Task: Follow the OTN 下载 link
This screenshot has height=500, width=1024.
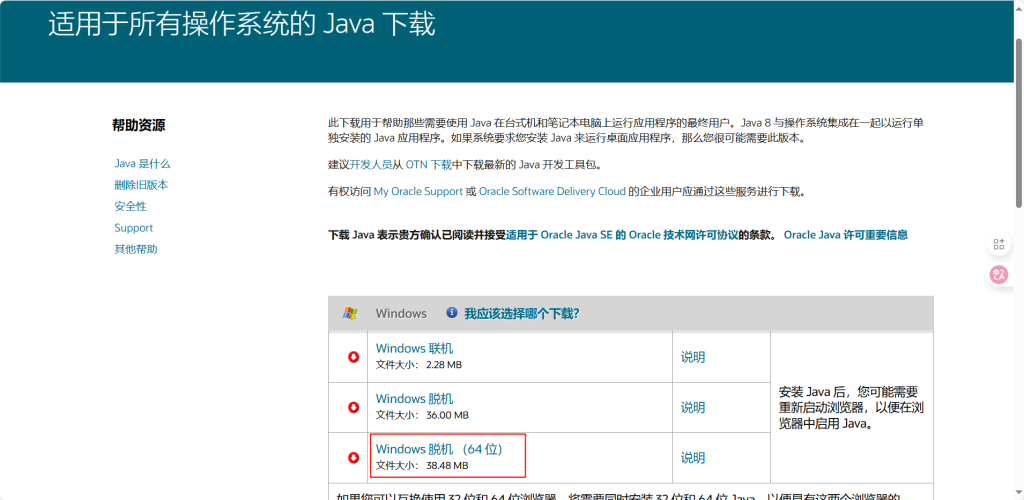Action: click(x=429, y=165)
